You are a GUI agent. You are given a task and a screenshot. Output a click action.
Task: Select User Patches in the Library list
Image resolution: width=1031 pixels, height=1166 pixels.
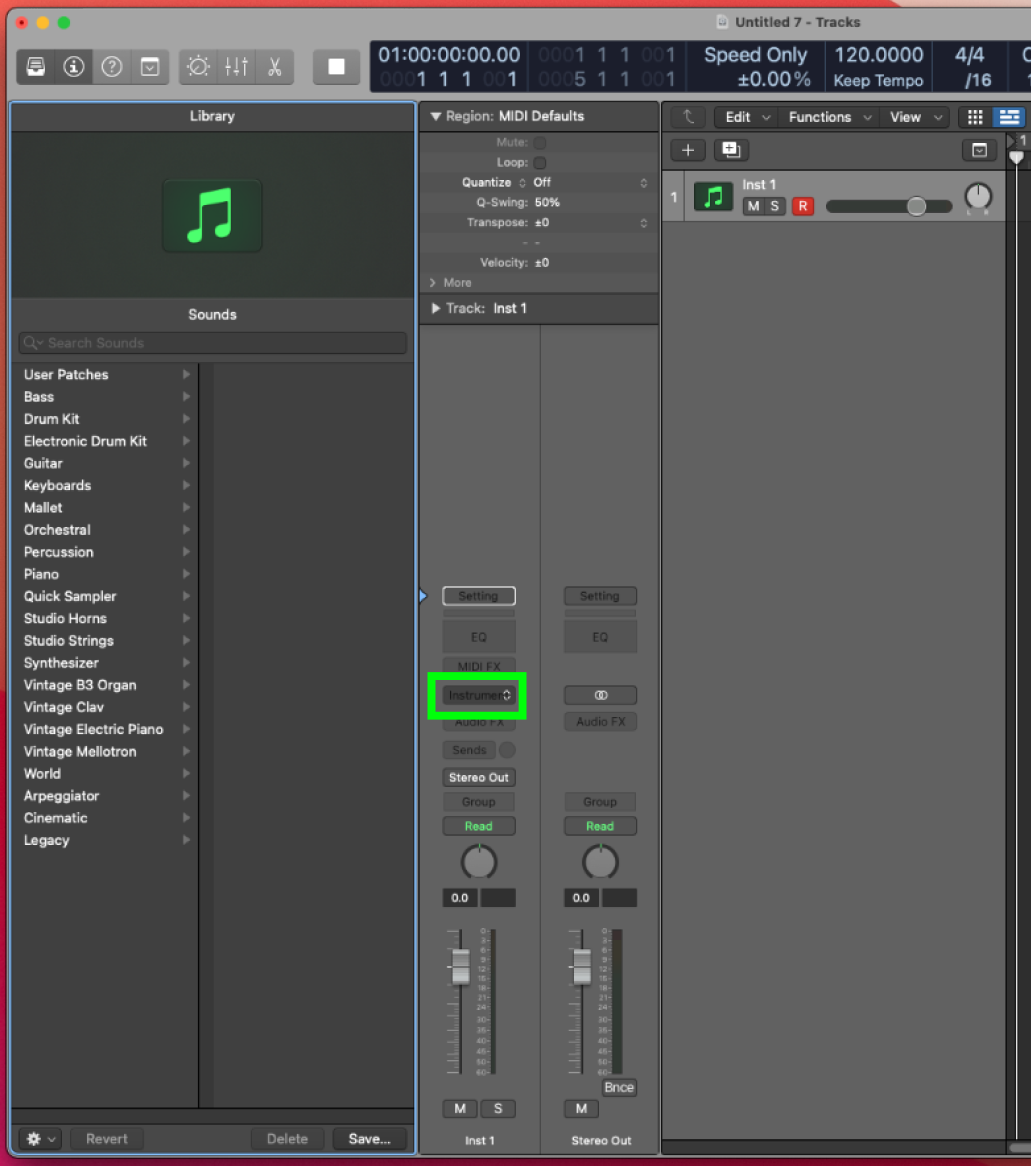tap(106, 375)
